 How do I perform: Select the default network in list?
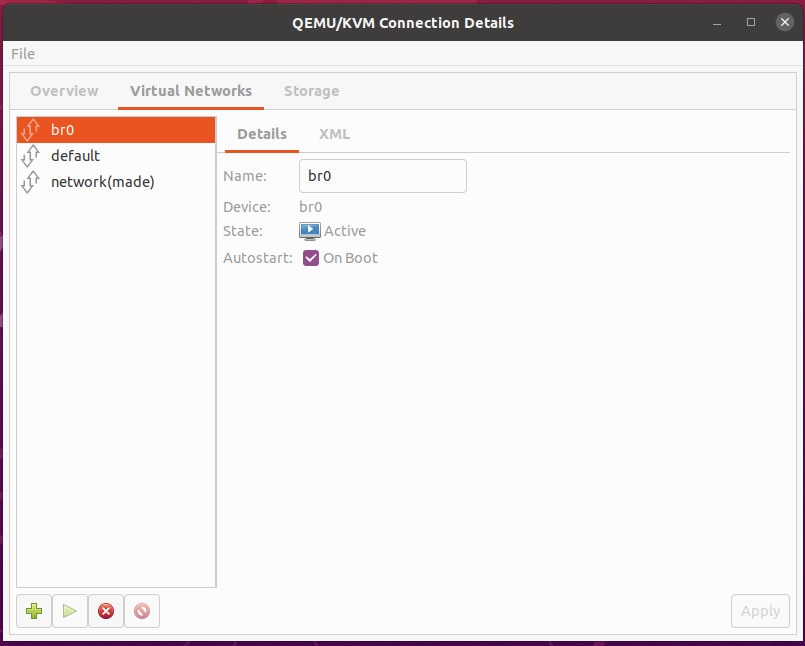point(116,156)
